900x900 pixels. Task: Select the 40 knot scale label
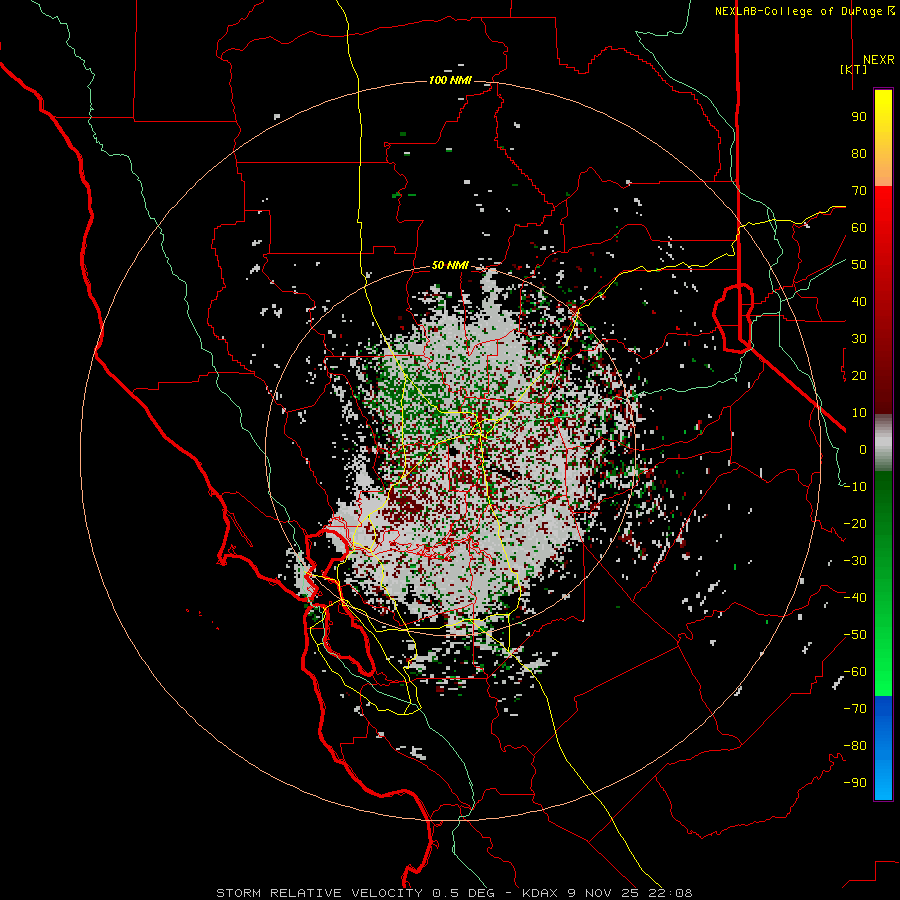coord(859,301)
